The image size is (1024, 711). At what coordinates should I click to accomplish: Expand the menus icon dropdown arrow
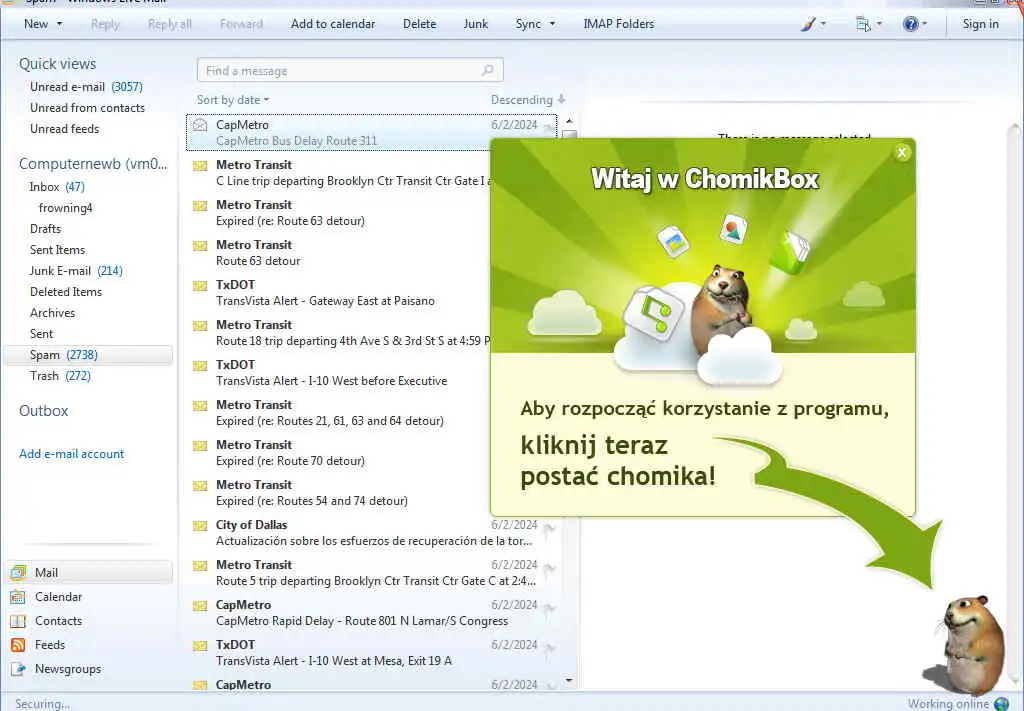(879, 24)
